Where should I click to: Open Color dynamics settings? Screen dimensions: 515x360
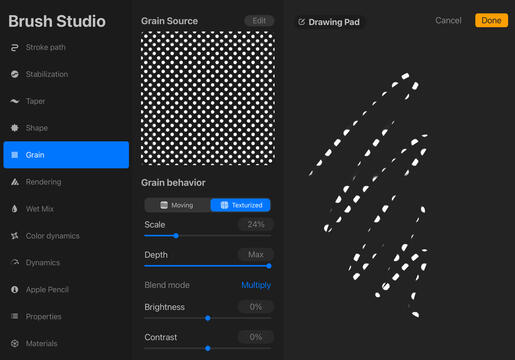tap(66, 236)
